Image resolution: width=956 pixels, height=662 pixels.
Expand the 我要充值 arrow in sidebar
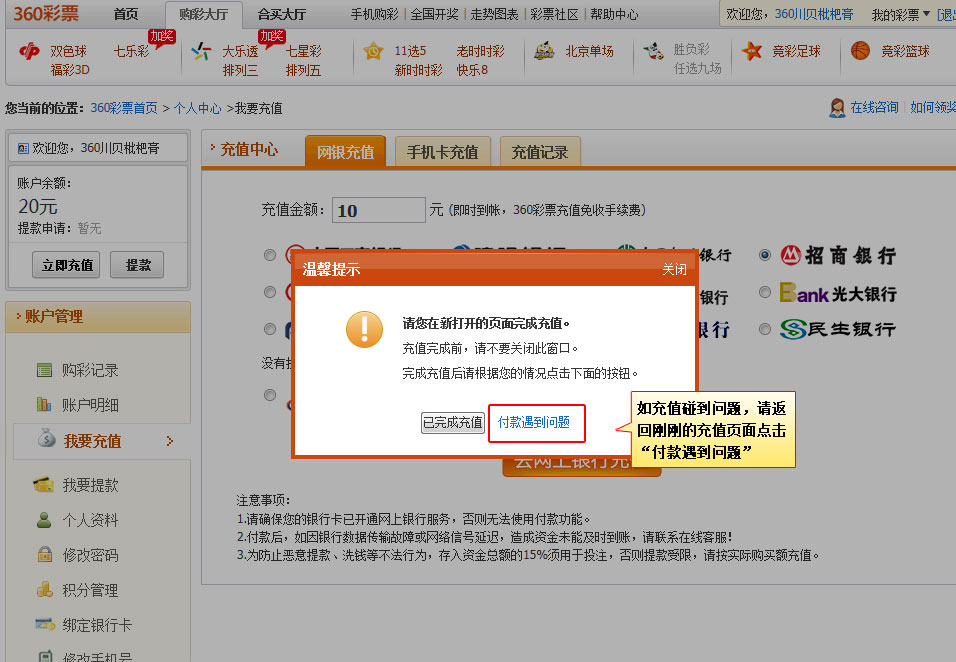click(x=170, y=441)
